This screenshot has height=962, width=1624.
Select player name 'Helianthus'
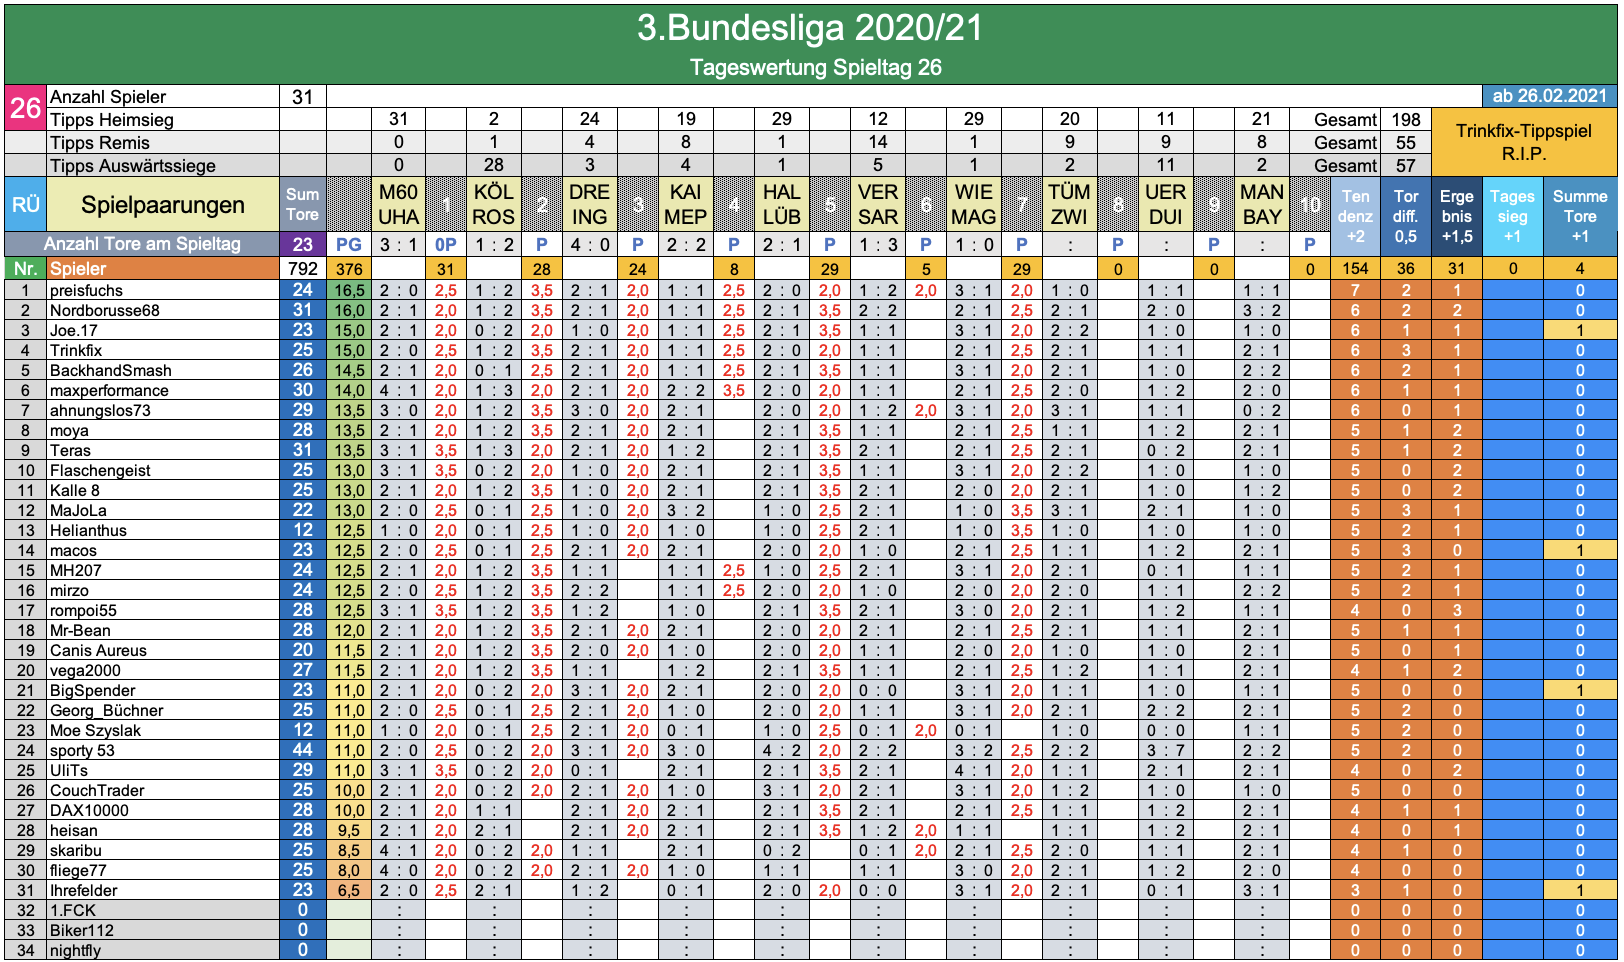(88, 531)
